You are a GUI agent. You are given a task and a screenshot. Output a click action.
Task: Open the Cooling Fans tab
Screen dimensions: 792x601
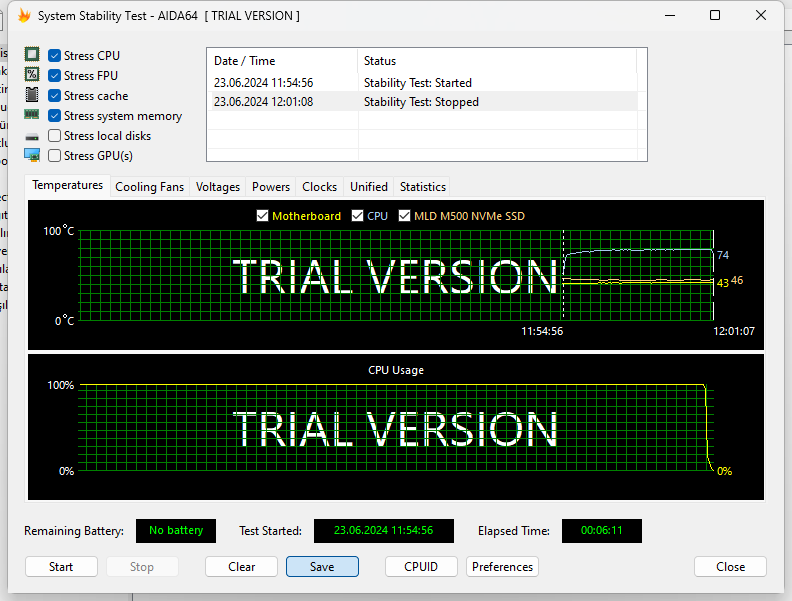(150, 187)
